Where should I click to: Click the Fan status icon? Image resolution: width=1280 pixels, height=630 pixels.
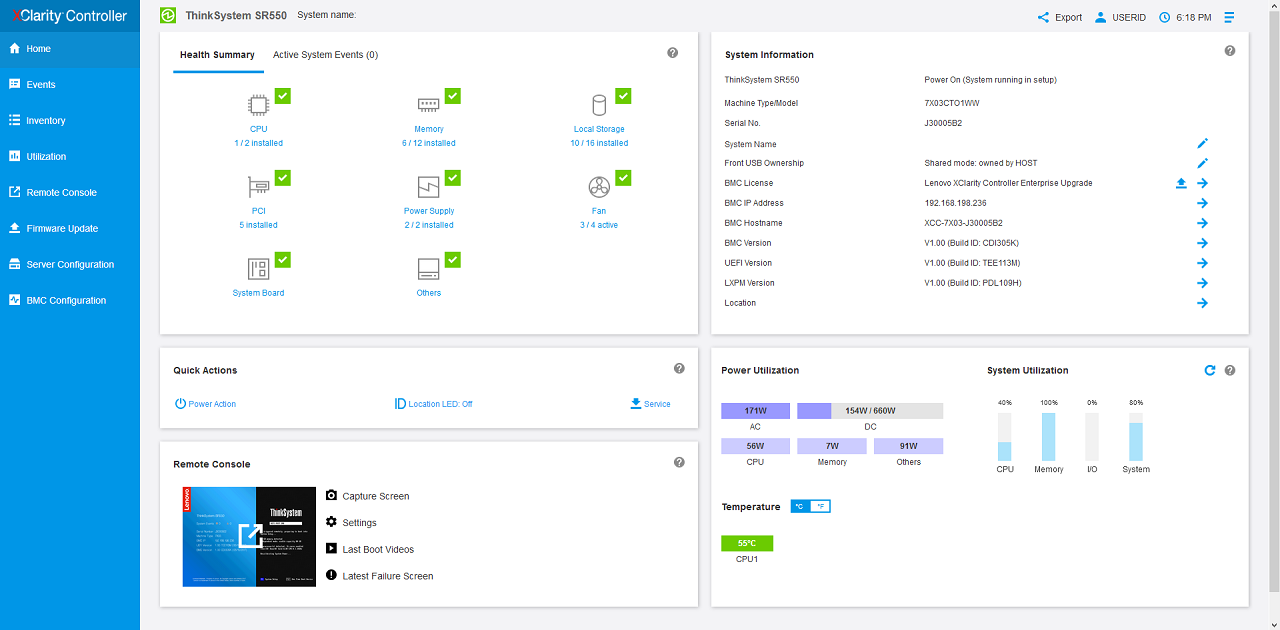[599, 187]
